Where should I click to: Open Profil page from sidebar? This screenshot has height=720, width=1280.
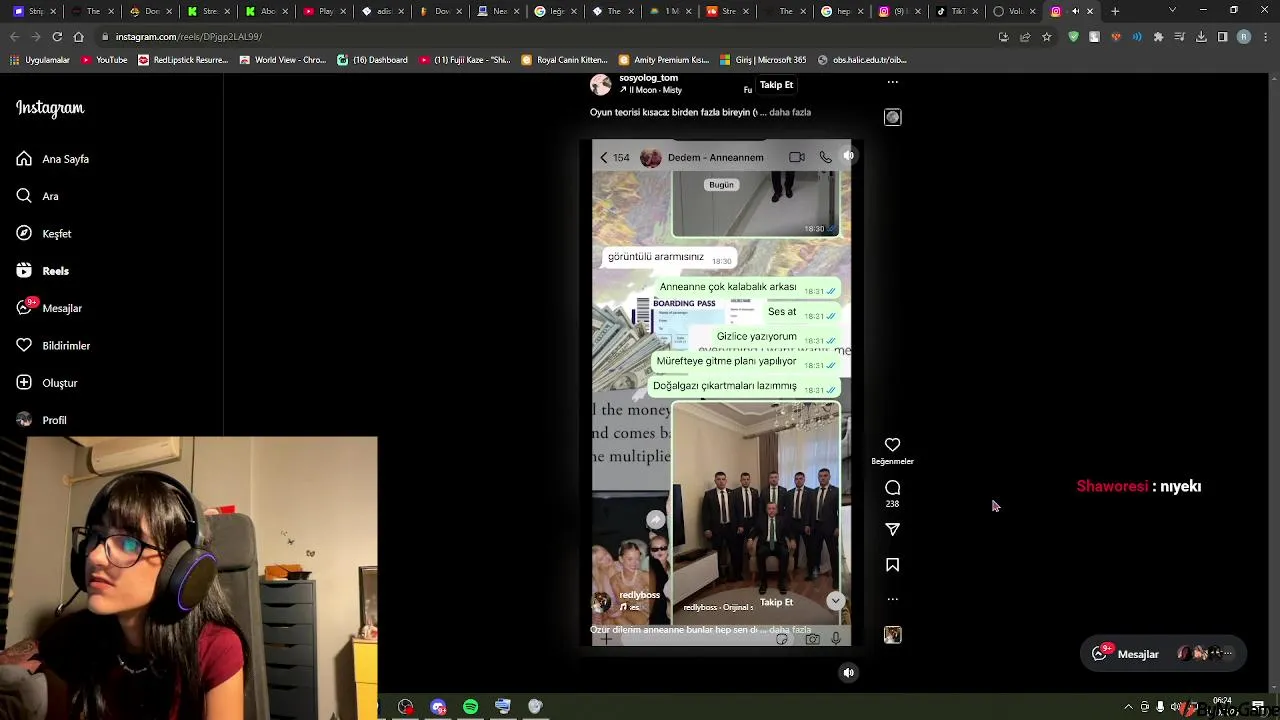(x=41, y=420)
